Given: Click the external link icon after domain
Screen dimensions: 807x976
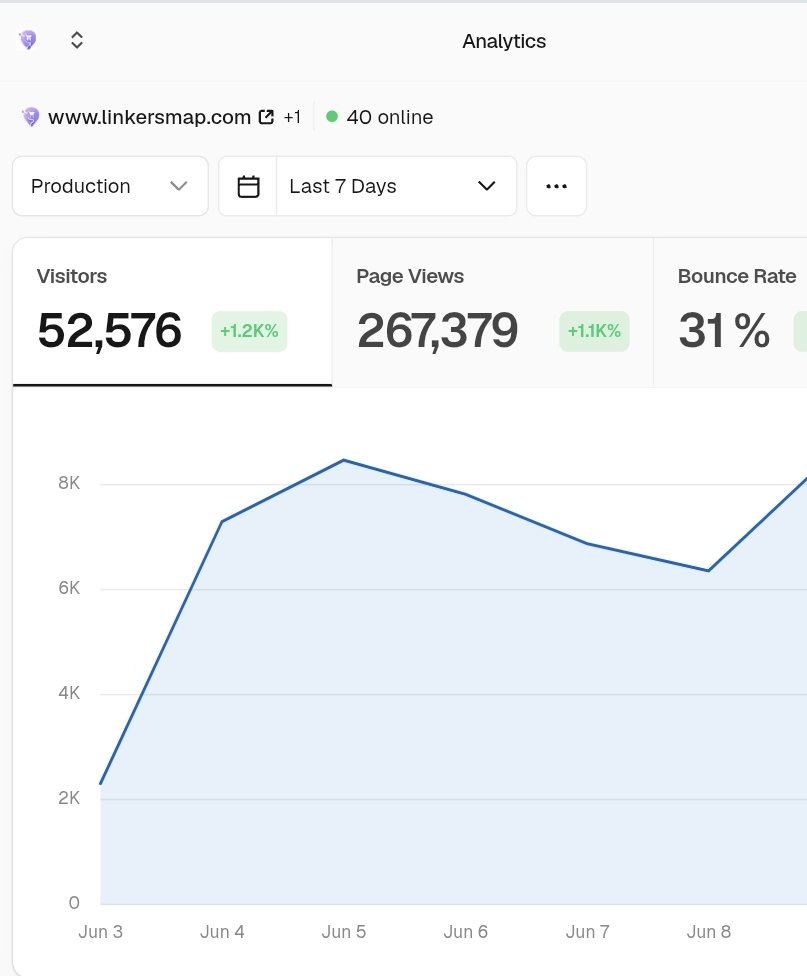Looking at the screenshot, I should click(267, 116).
